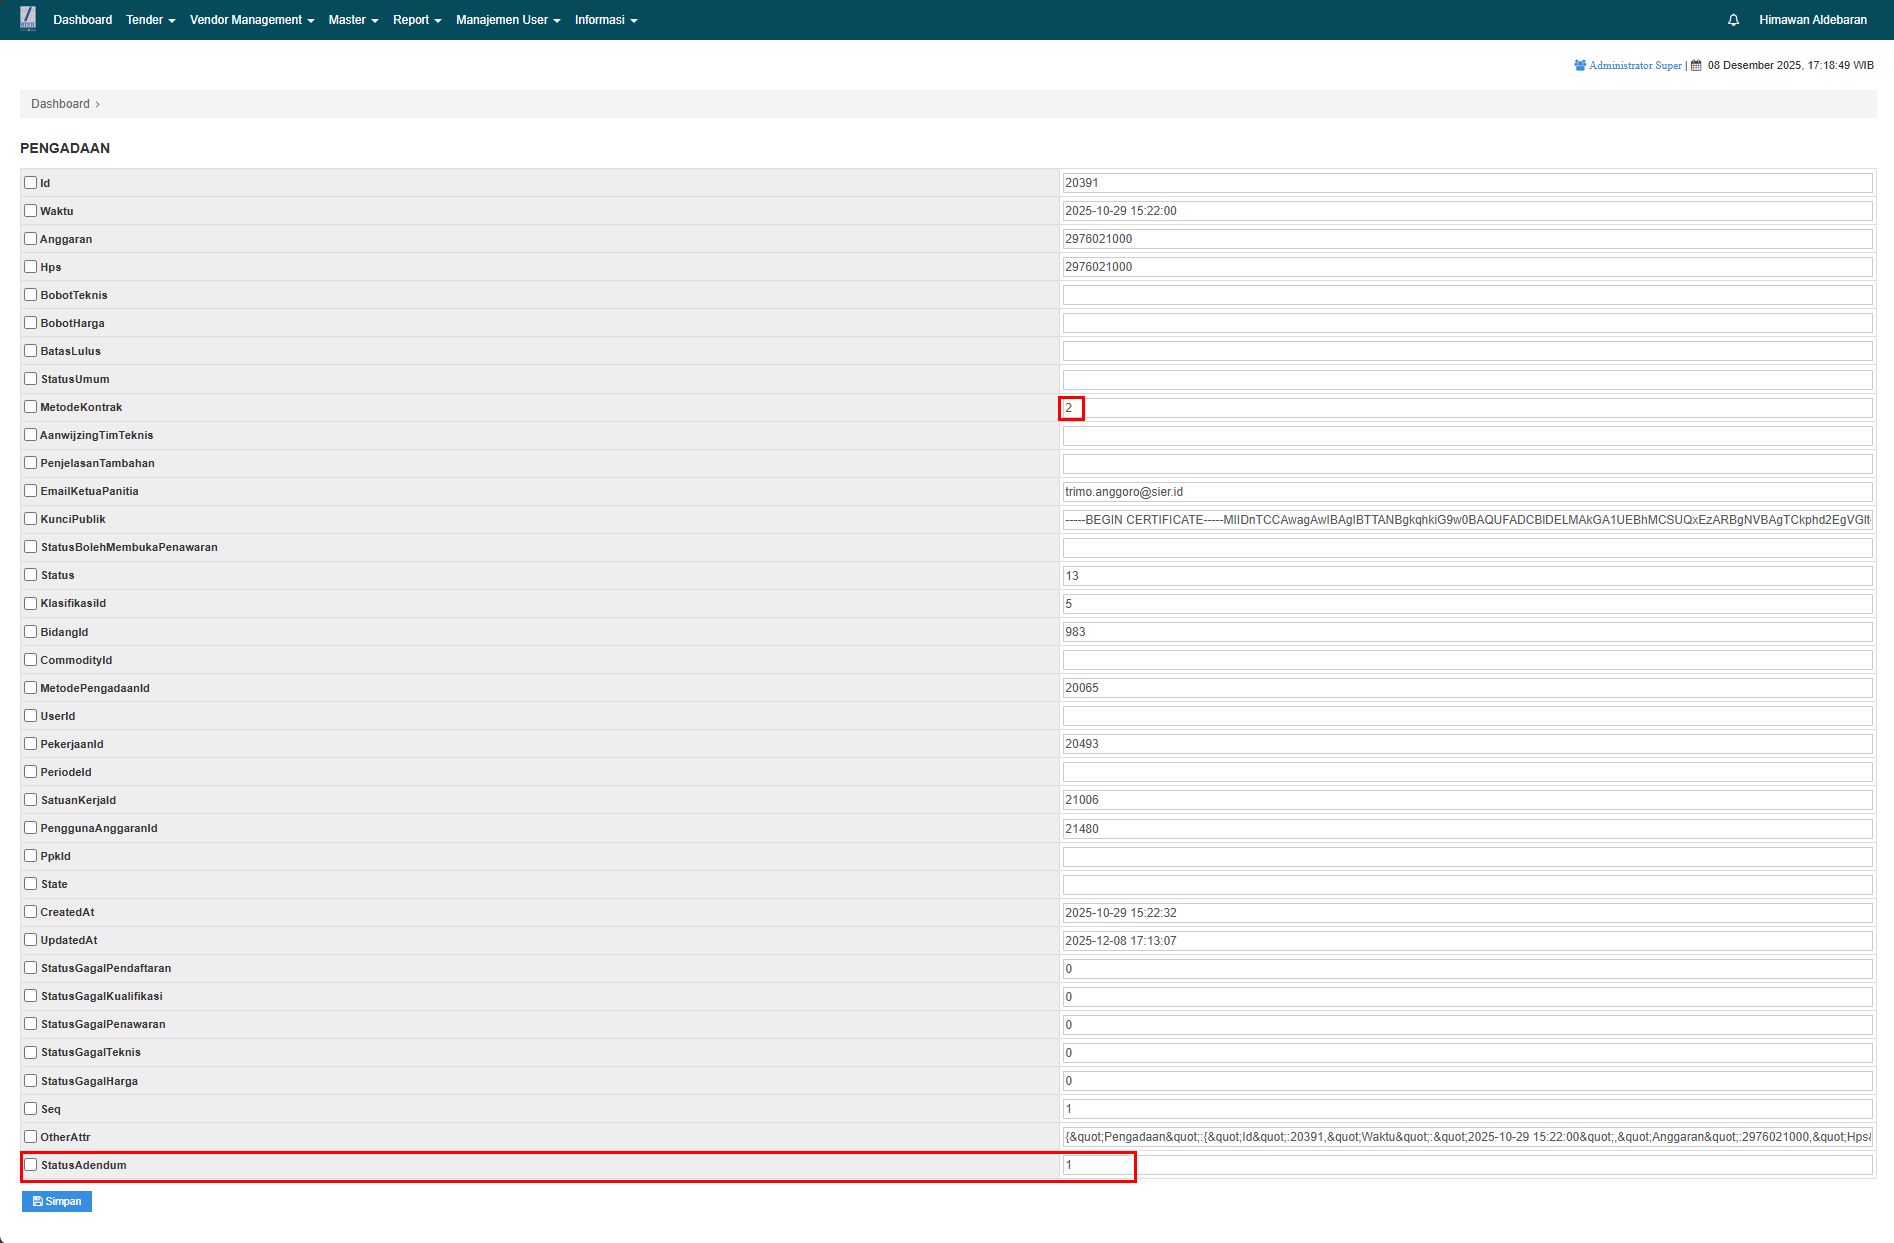Toggle the EmailKetuaPanitia checkbox
1894x1243 pixels.
click(x=31, y=491)
